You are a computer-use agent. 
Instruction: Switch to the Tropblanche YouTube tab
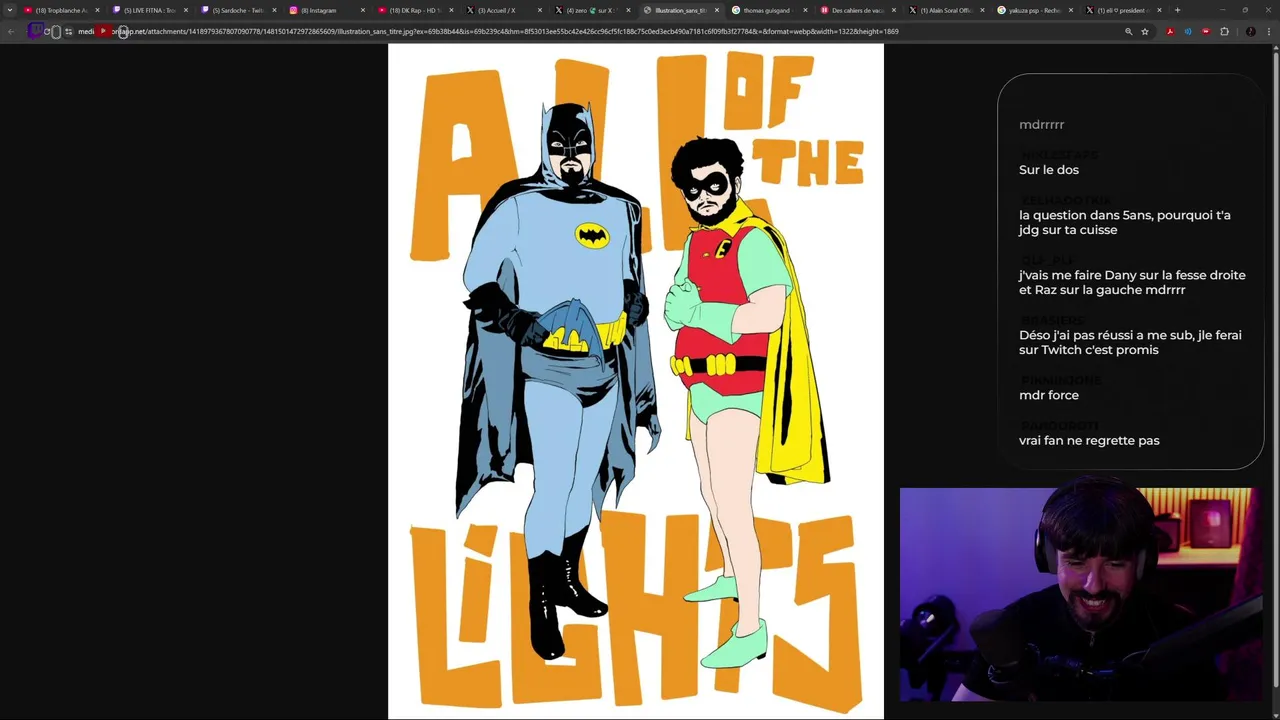[x=60, y=10]
